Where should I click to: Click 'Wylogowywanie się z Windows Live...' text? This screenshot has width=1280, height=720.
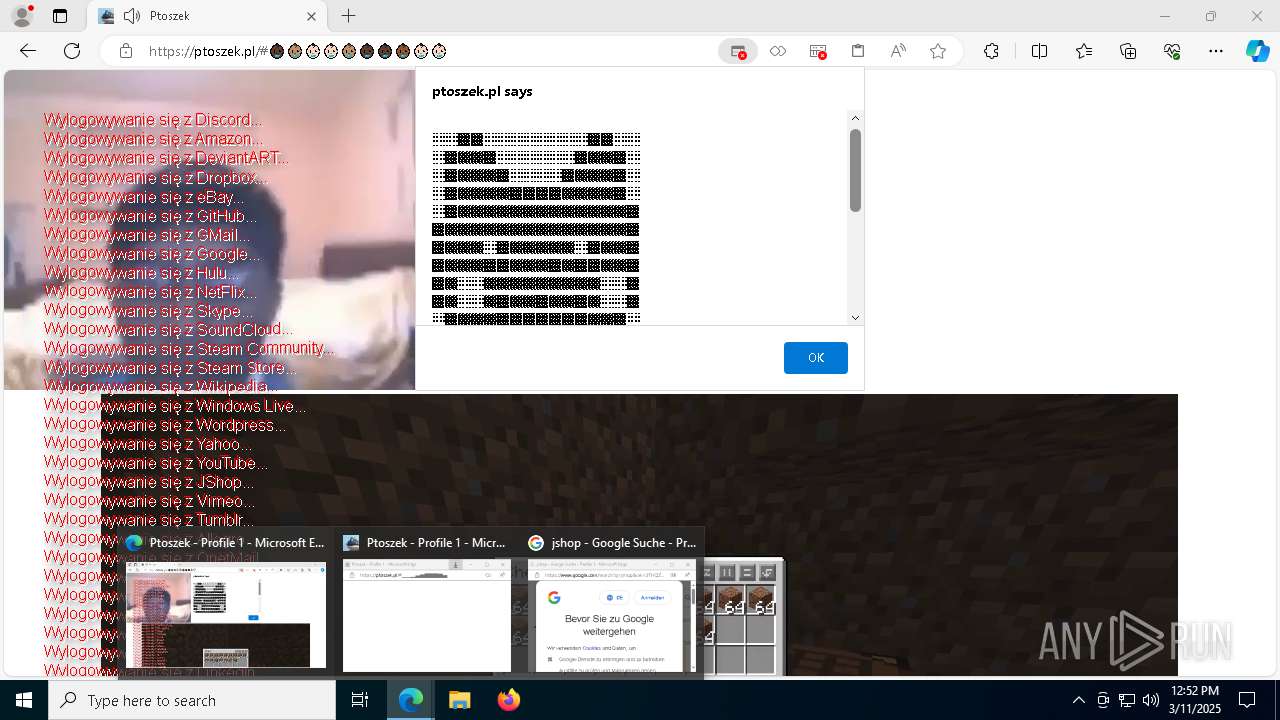(x=174, y=406)
